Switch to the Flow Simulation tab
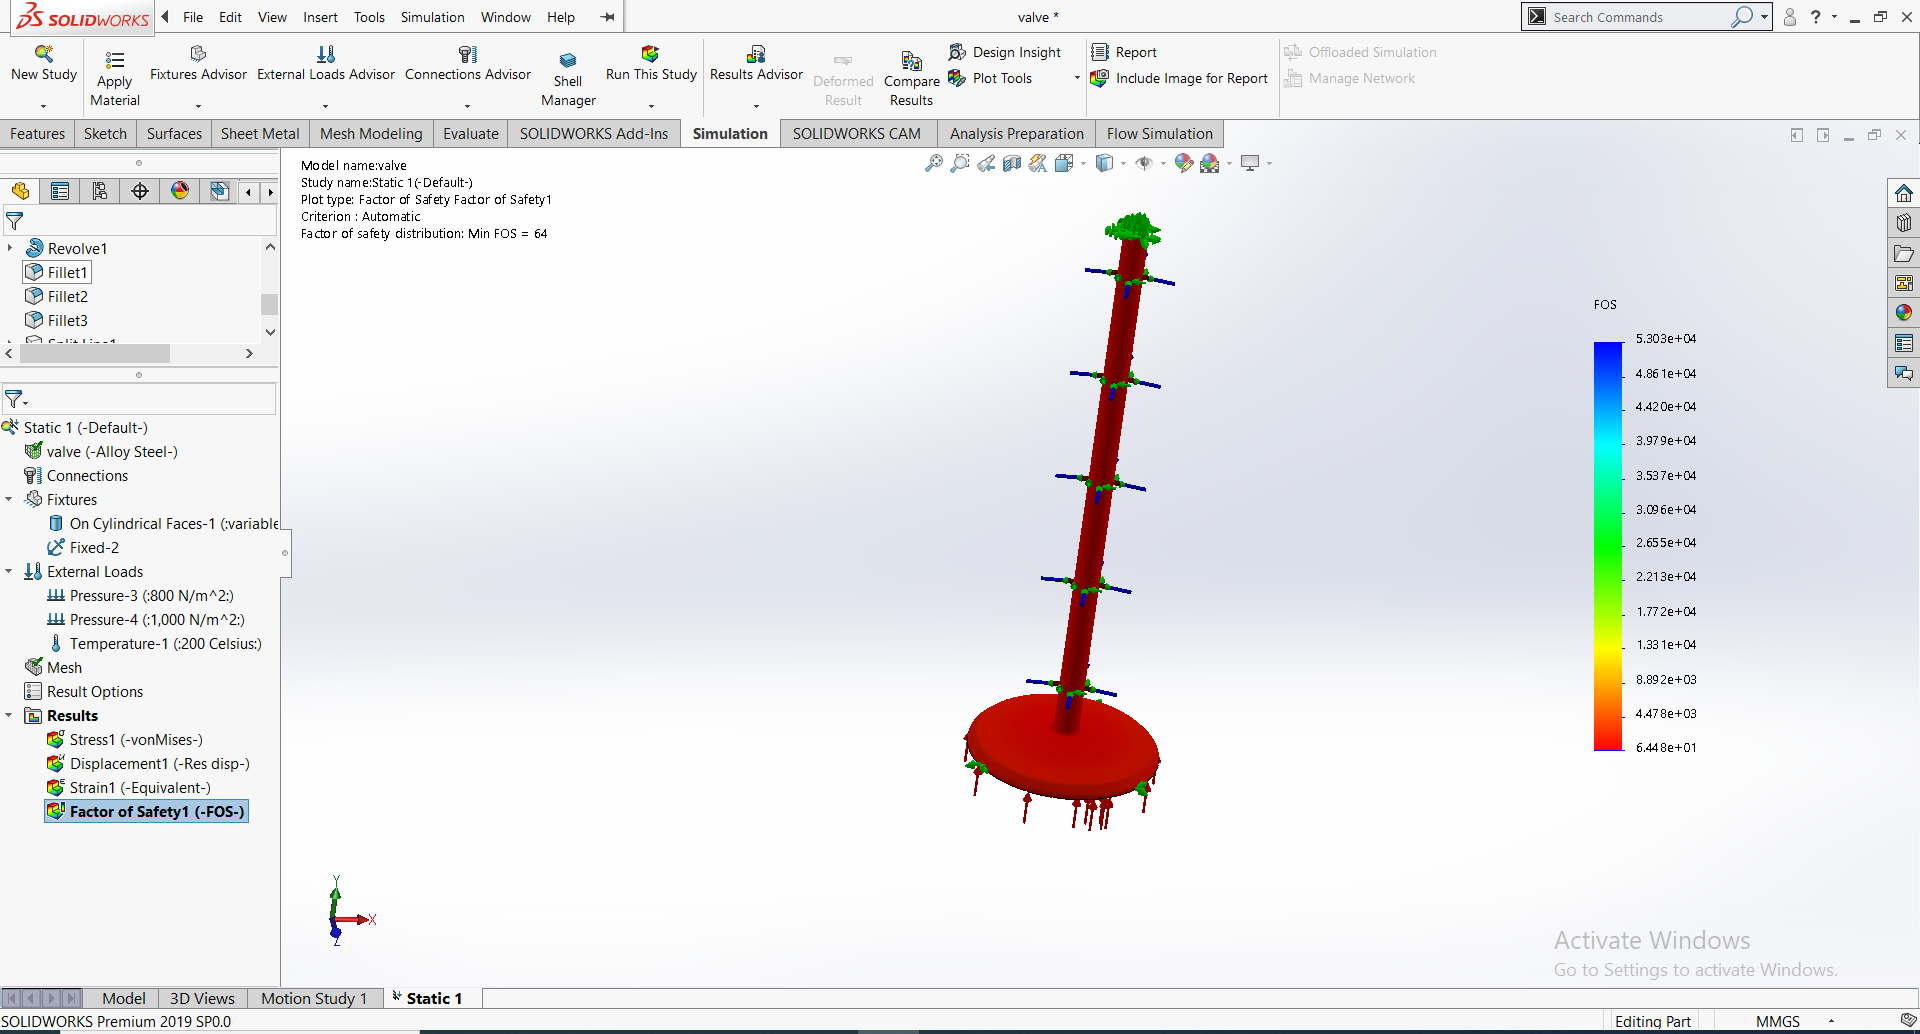This screenshot has height=1034, width=1920. pos(1159,133)
